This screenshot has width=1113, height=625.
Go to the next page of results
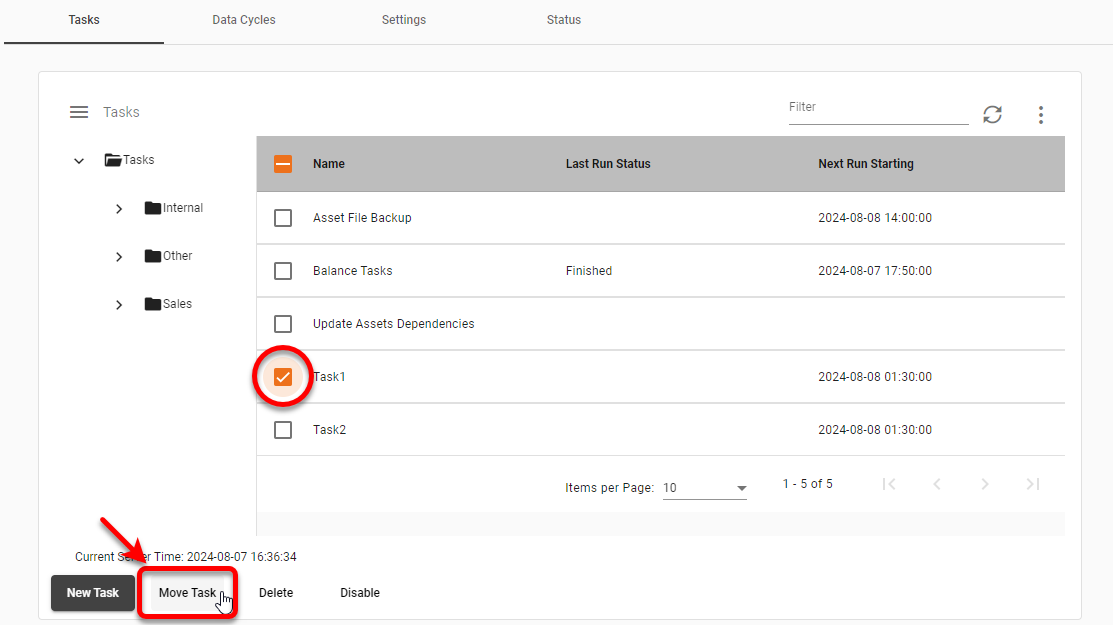point(984,484)
